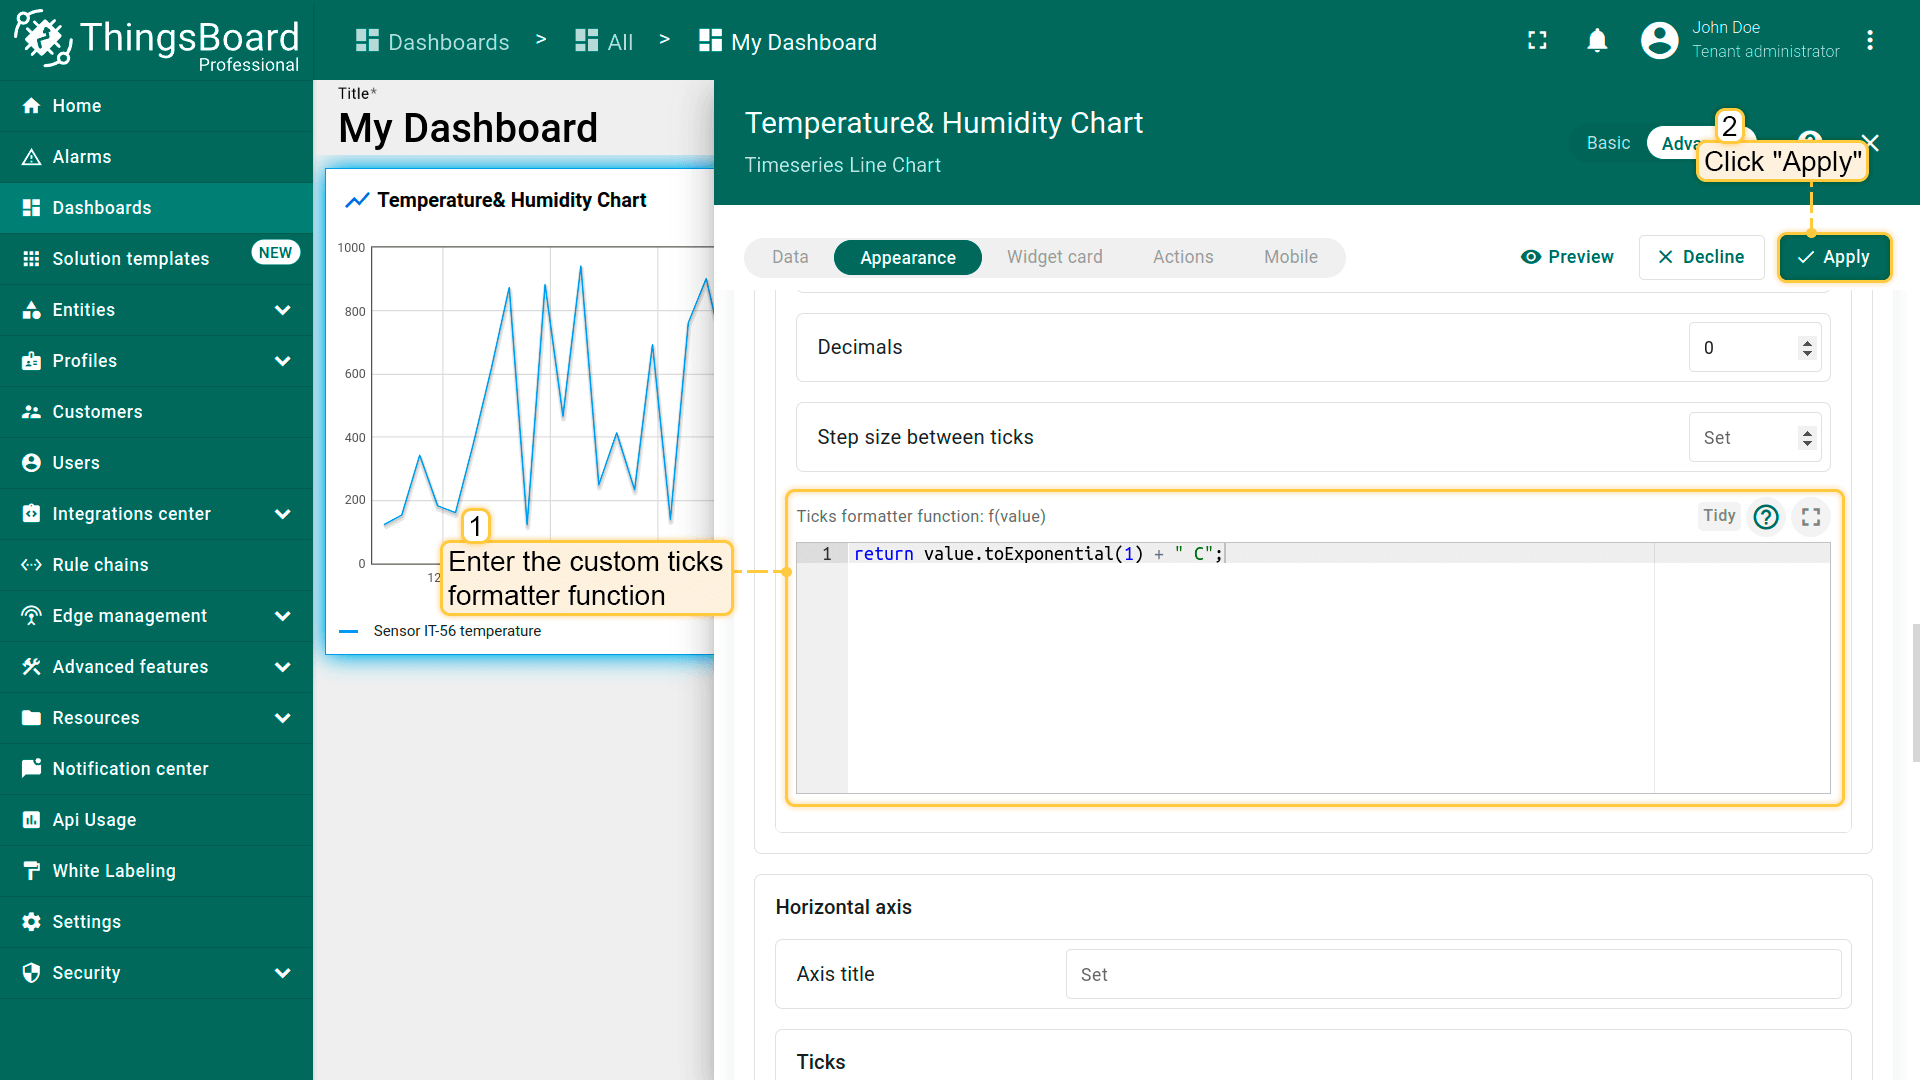Click the Apply button
The width and height of the screenshot is (1920, 1080).
coord(1834,257)
